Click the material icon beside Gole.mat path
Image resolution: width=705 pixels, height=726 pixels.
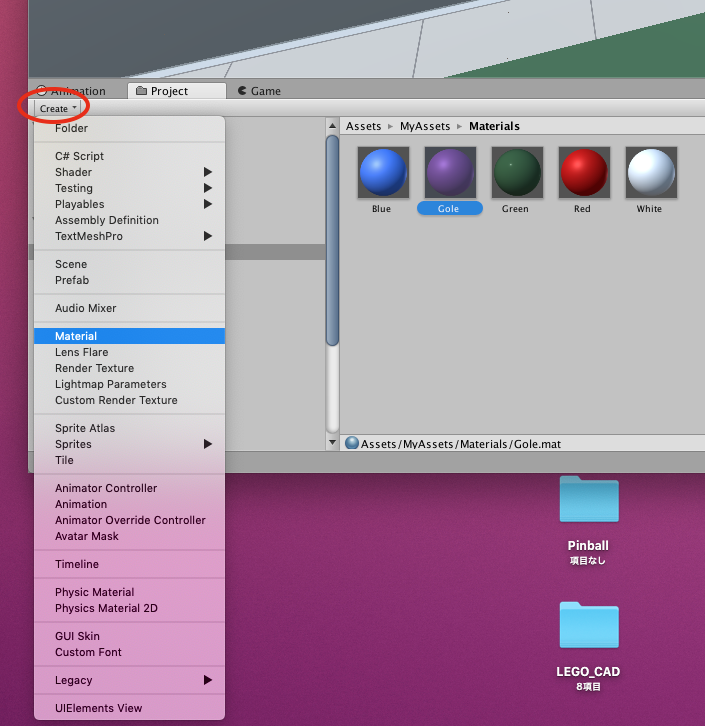(x=352, y=443)
